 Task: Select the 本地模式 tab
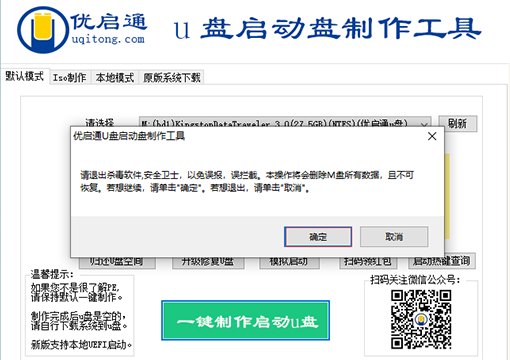pos(115,78)
